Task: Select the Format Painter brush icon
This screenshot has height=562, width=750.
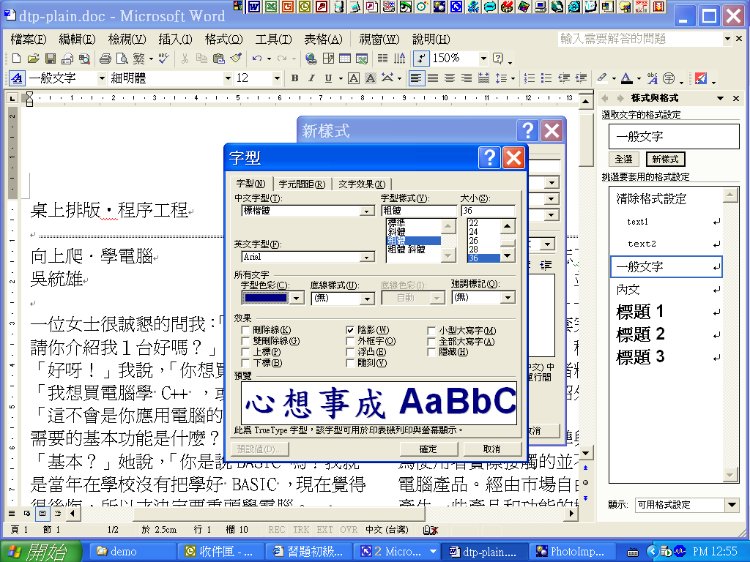Action: [236, 59]
